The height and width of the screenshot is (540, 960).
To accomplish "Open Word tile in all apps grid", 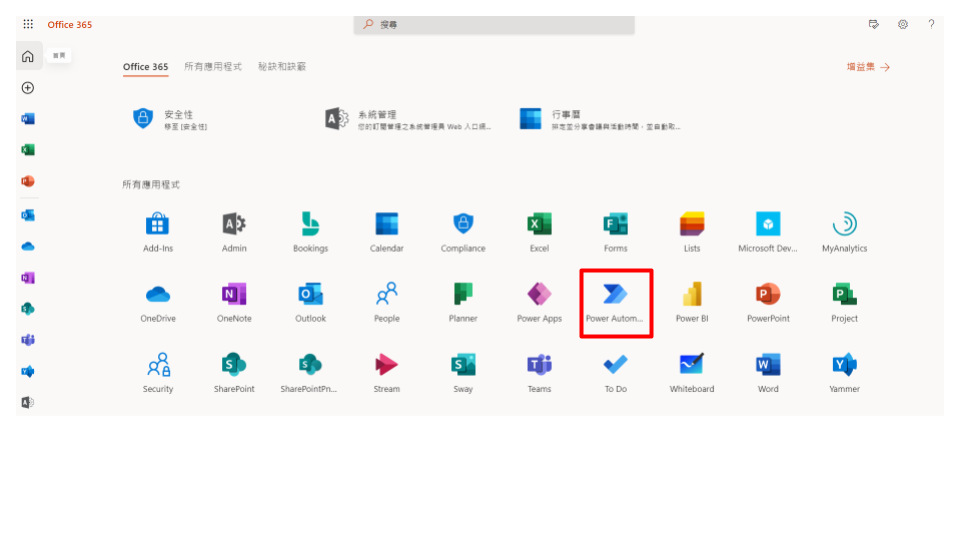I will [768, 373].
